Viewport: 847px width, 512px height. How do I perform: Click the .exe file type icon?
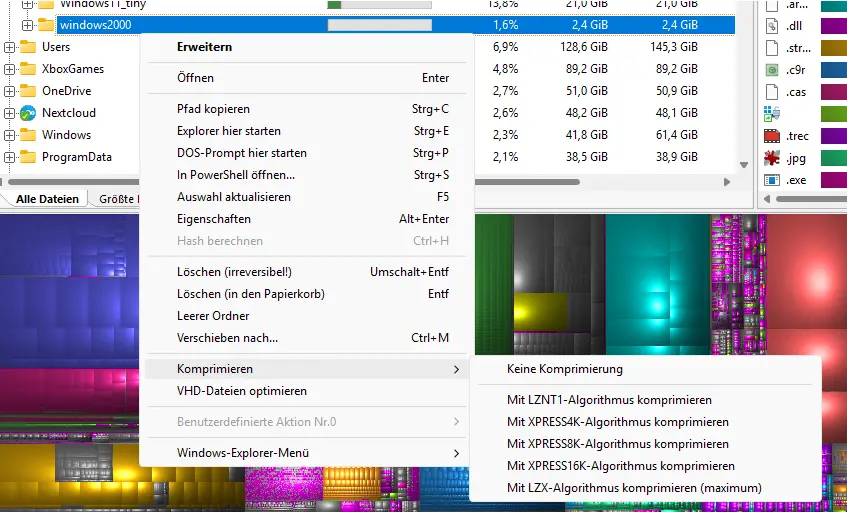point(771,180)
